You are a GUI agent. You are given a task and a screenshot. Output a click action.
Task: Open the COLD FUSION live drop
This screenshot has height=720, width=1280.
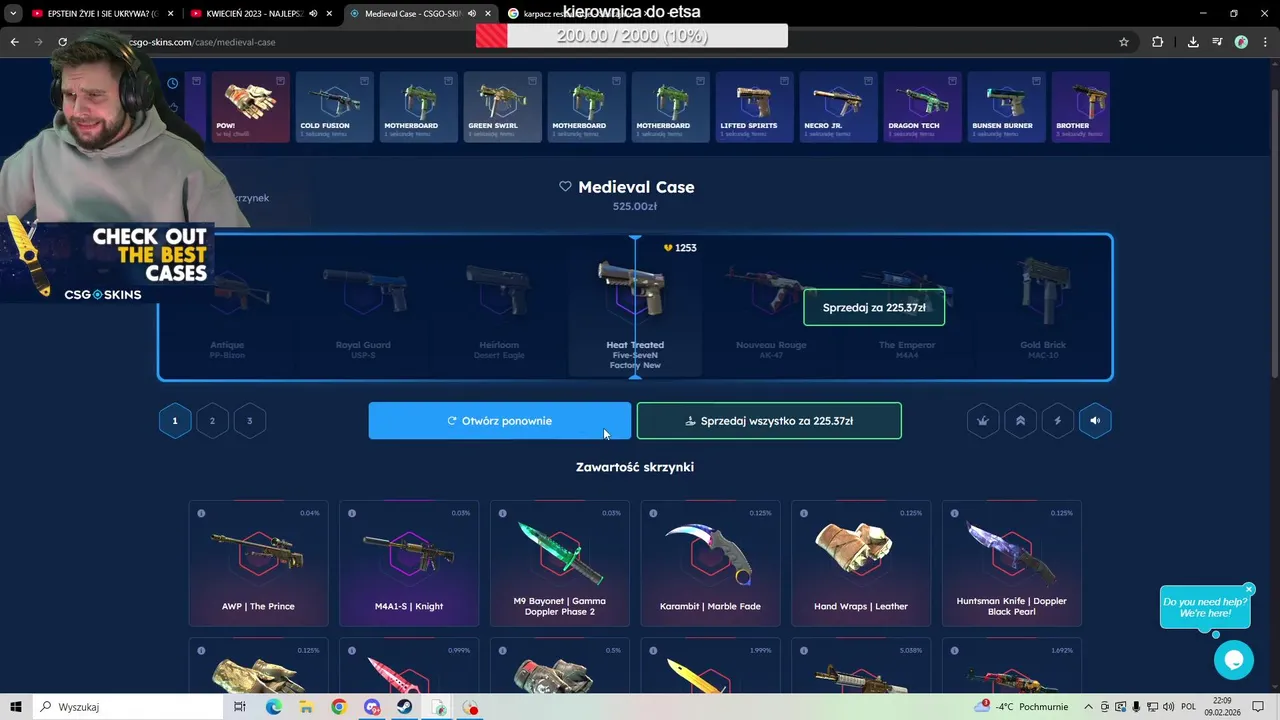point(335,107)
